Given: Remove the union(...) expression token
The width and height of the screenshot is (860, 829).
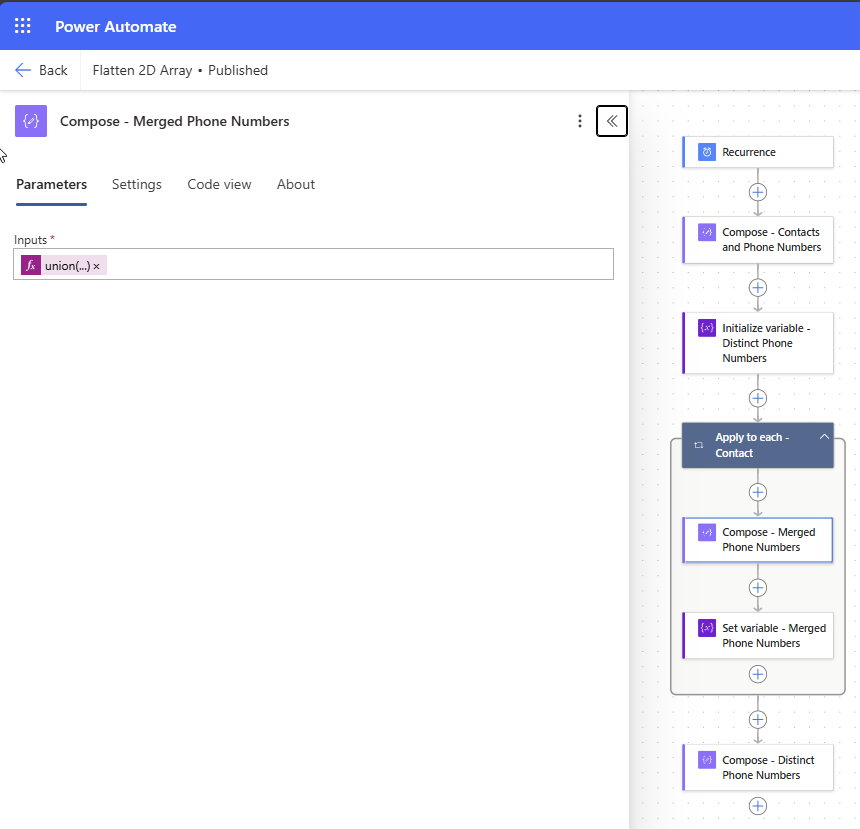Looking at the screenshot, I should (x=97, y=266).
